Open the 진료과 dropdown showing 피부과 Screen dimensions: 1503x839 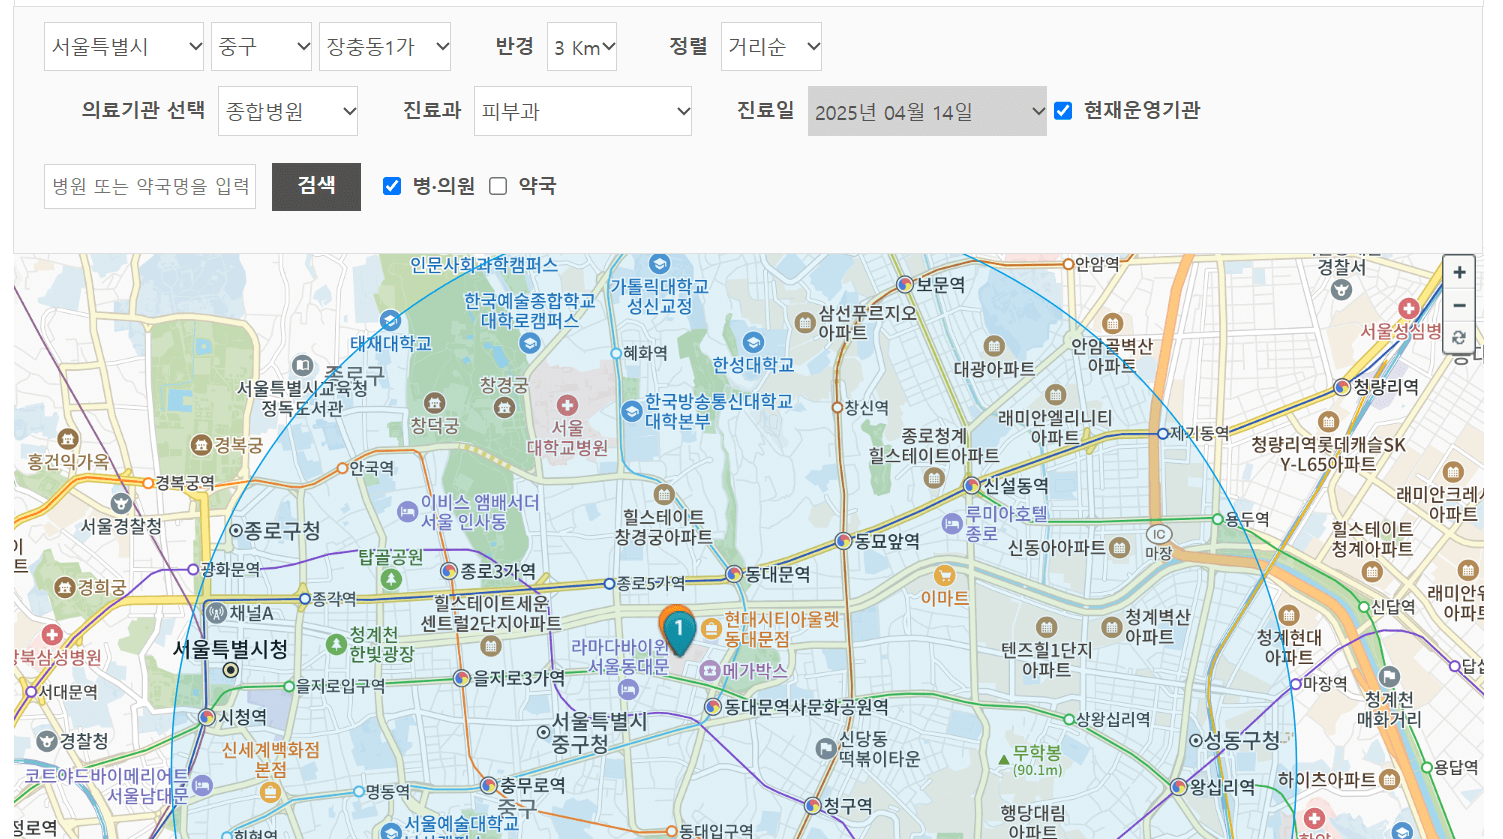tap(583, 111)
